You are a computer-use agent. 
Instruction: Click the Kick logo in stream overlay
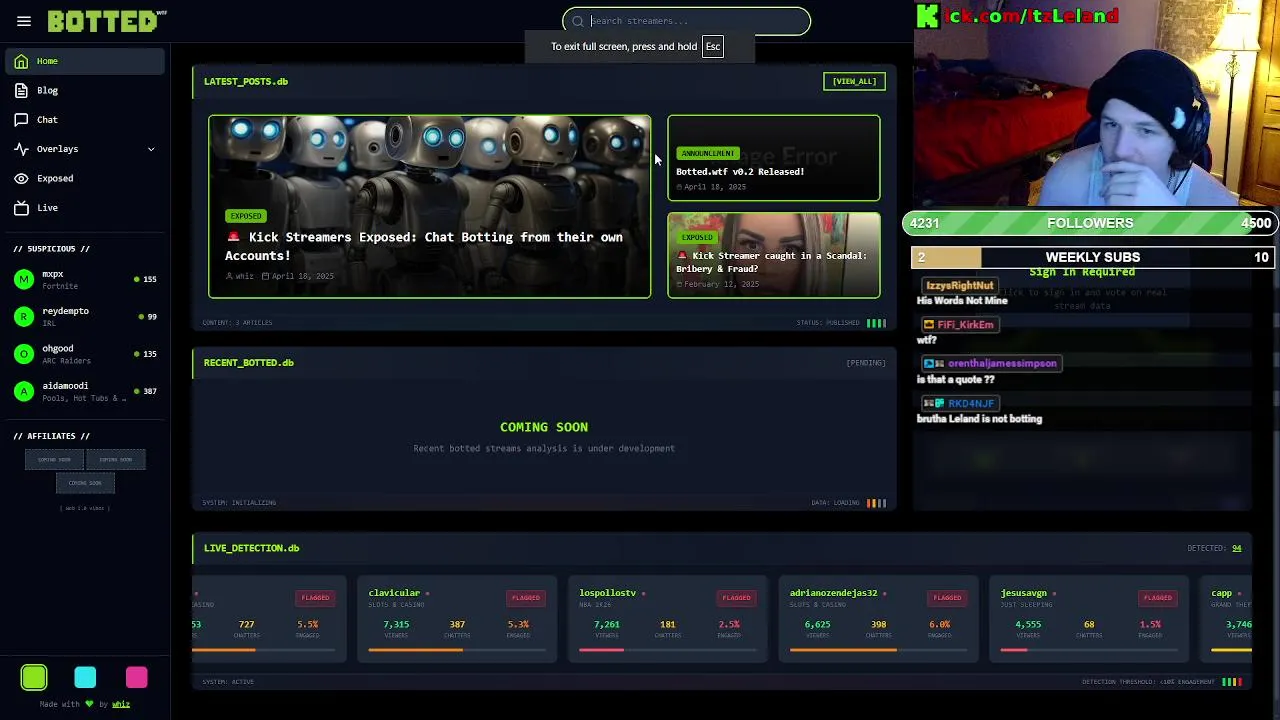(928, 16)
